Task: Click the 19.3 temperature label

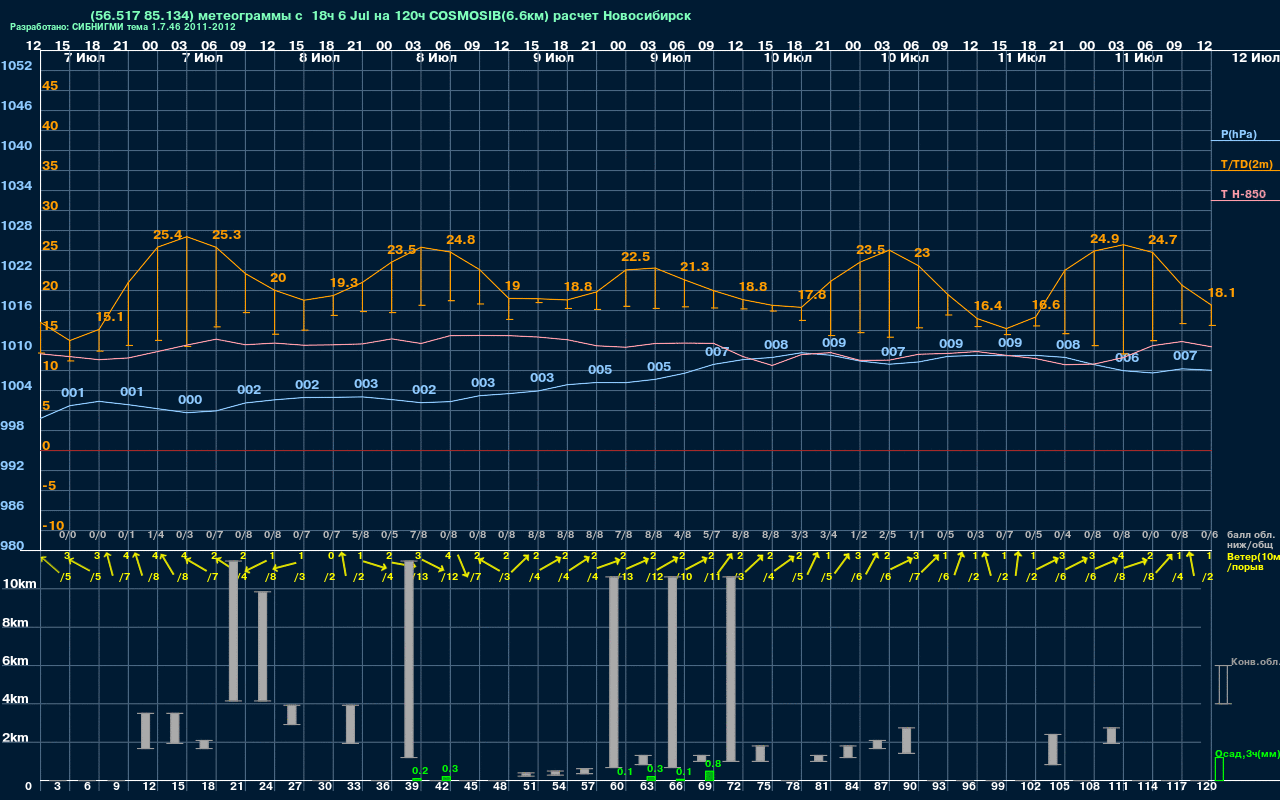Action: point(343,283)
